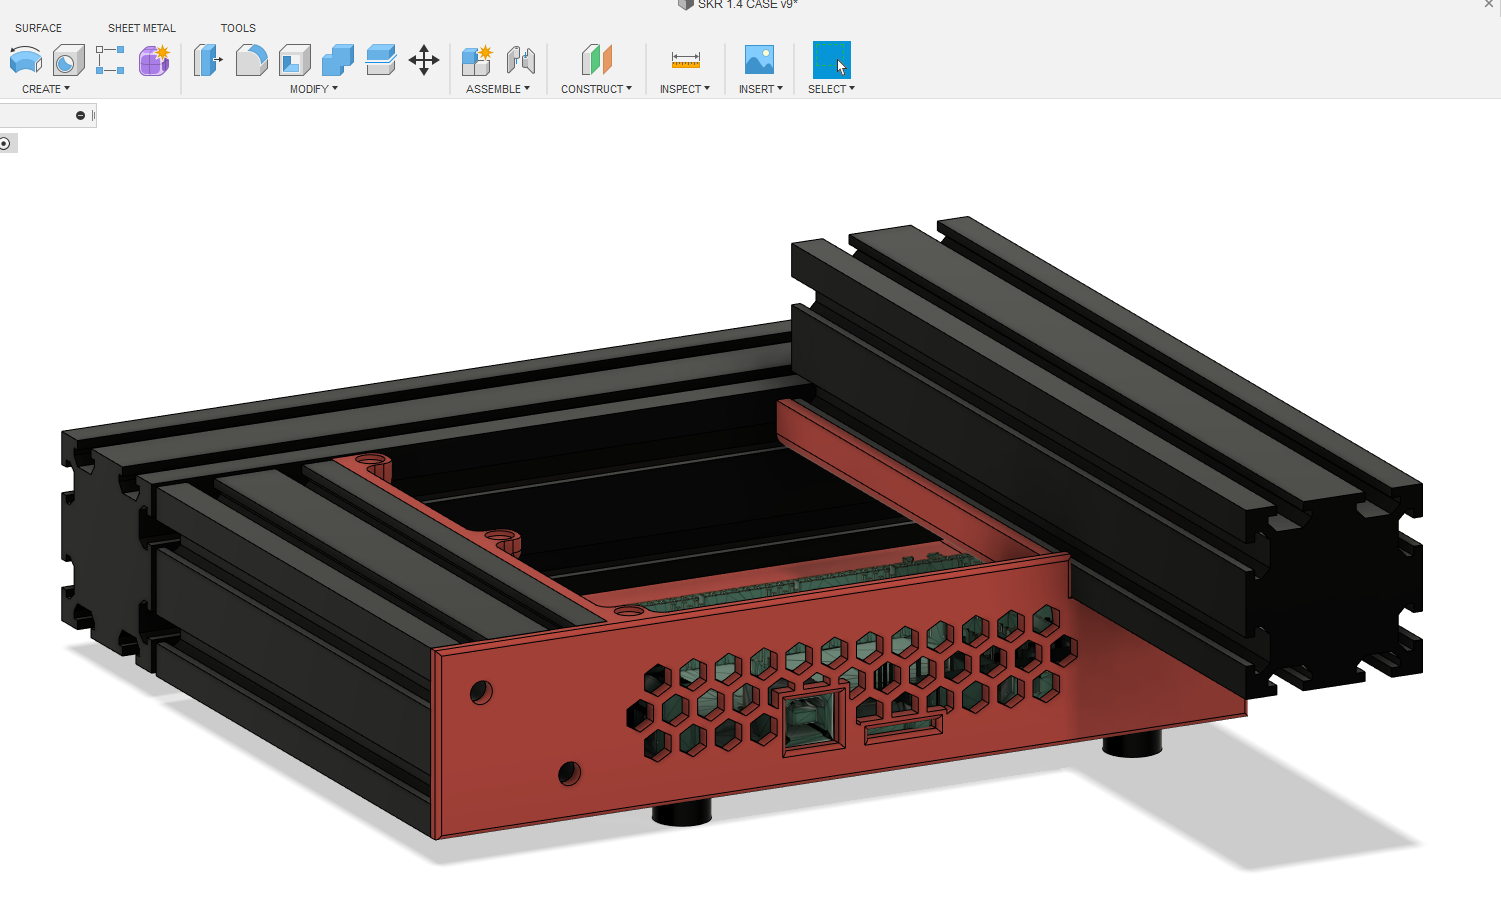Activate the Move/Copy arrows tool
This screenshot has width=1501, height=902.
(424, 60)
